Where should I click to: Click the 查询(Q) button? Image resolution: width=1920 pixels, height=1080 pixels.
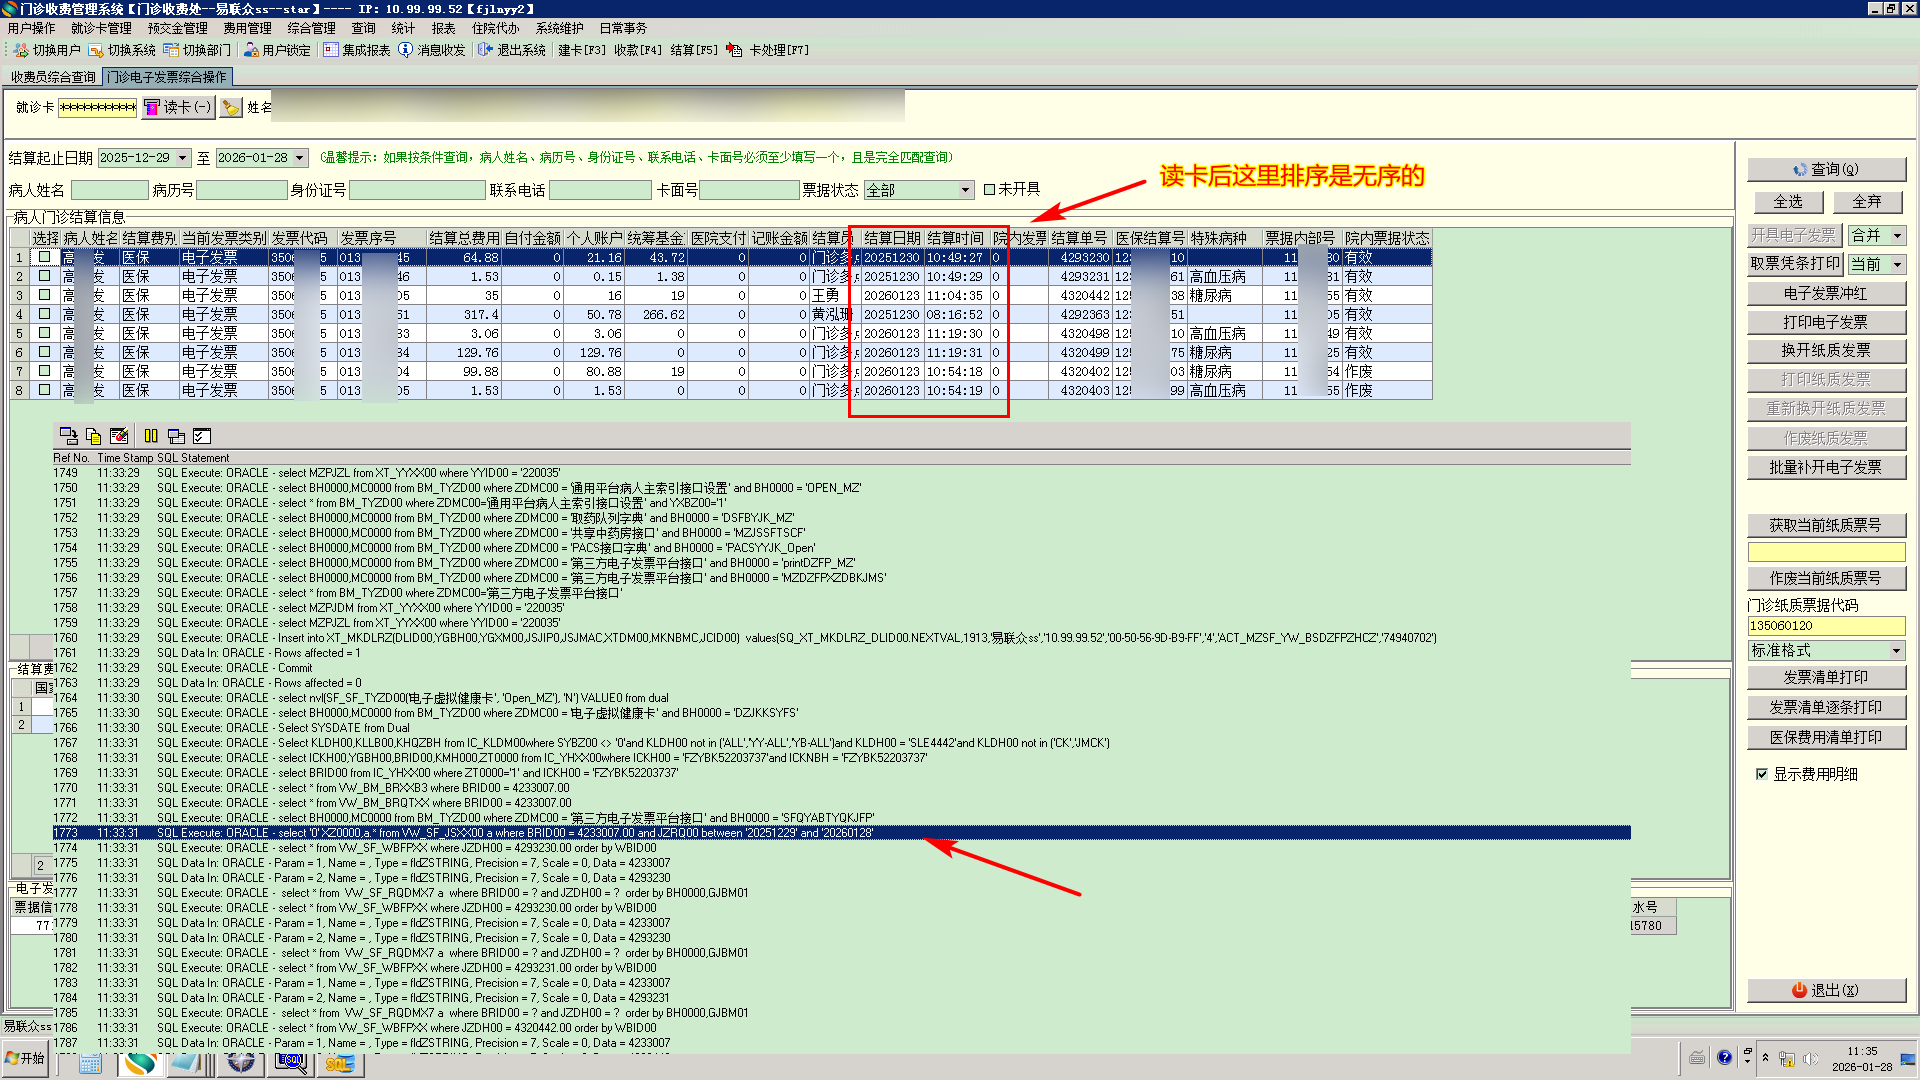[1825, 170]
